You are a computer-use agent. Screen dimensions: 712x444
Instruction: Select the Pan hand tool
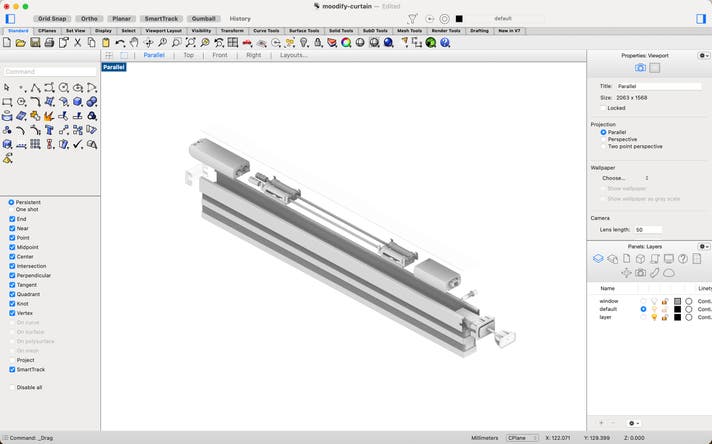tap(134, 43)
